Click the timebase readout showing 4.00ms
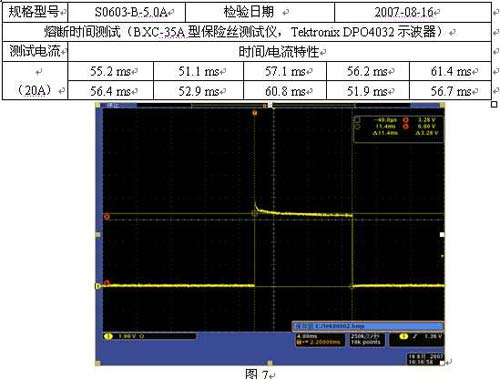Viewport: 500px width, 379px height. [x=320, y=340]
